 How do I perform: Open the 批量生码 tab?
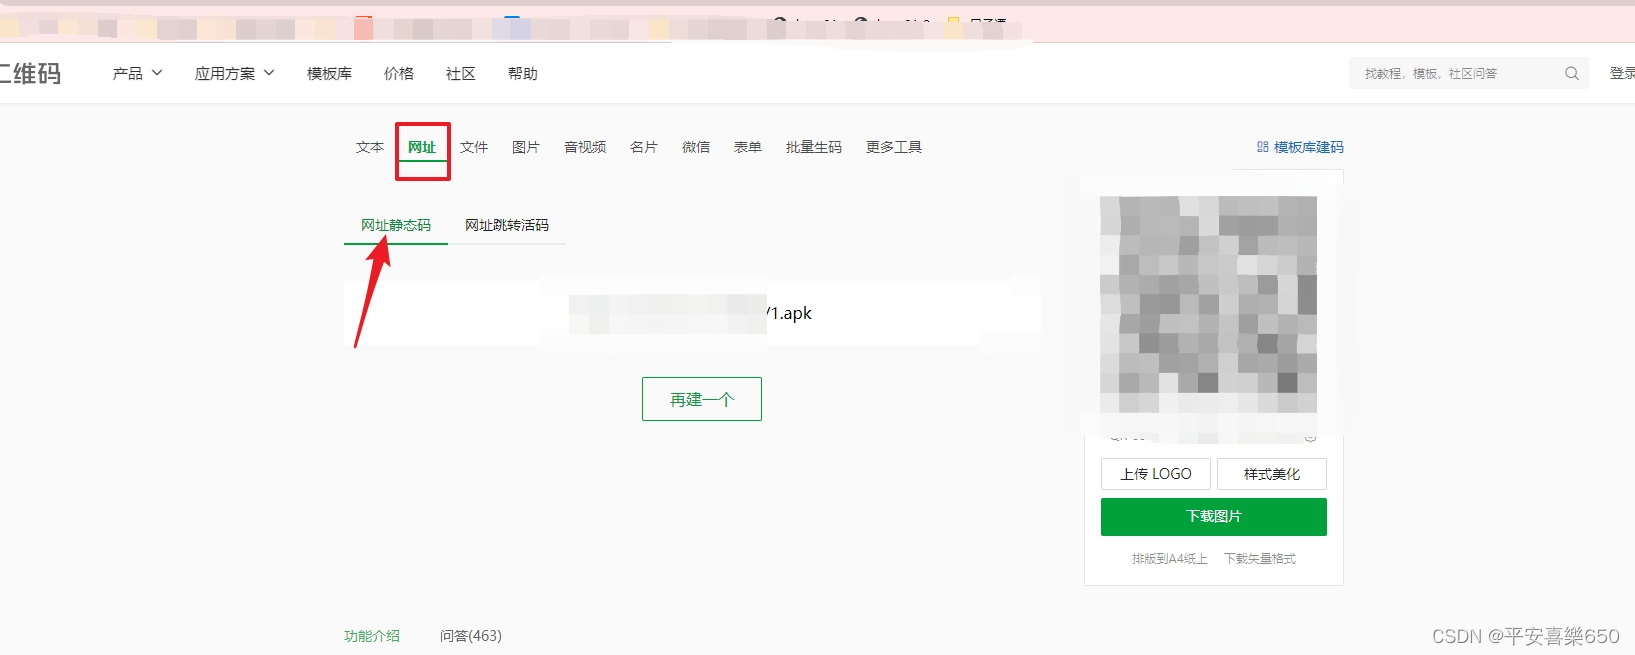(814, 147)
